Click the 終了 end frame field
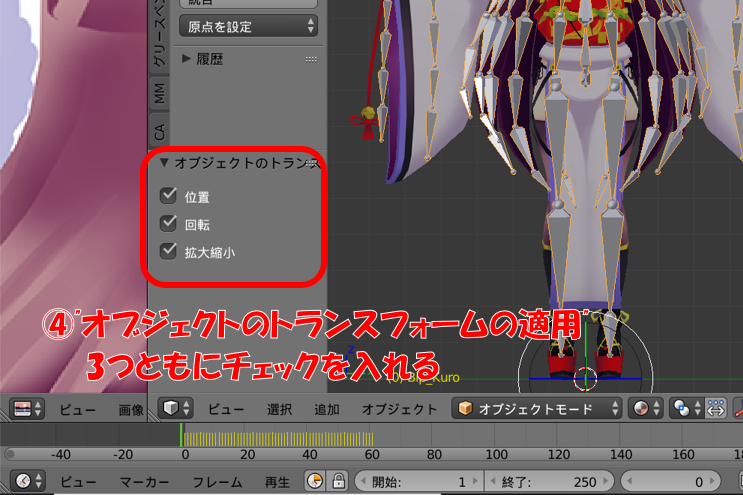Image resolution: width=743 pixels, height=495 pixels. point(554,481)
